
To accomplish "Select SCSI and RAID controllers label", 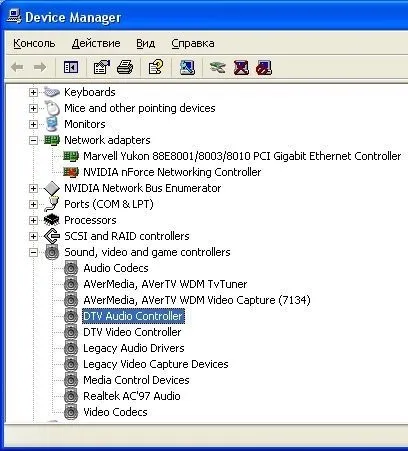I will tap(127, 236).
